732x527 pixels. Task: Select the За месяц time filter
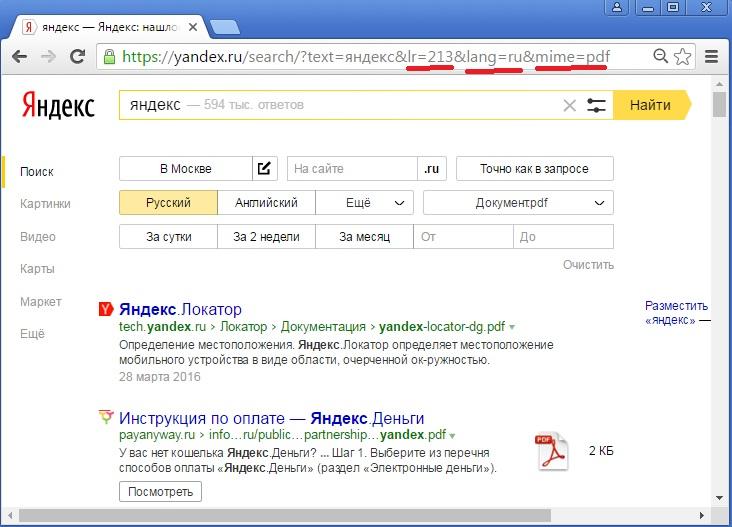pyautogui.click(x=364, y=237)
